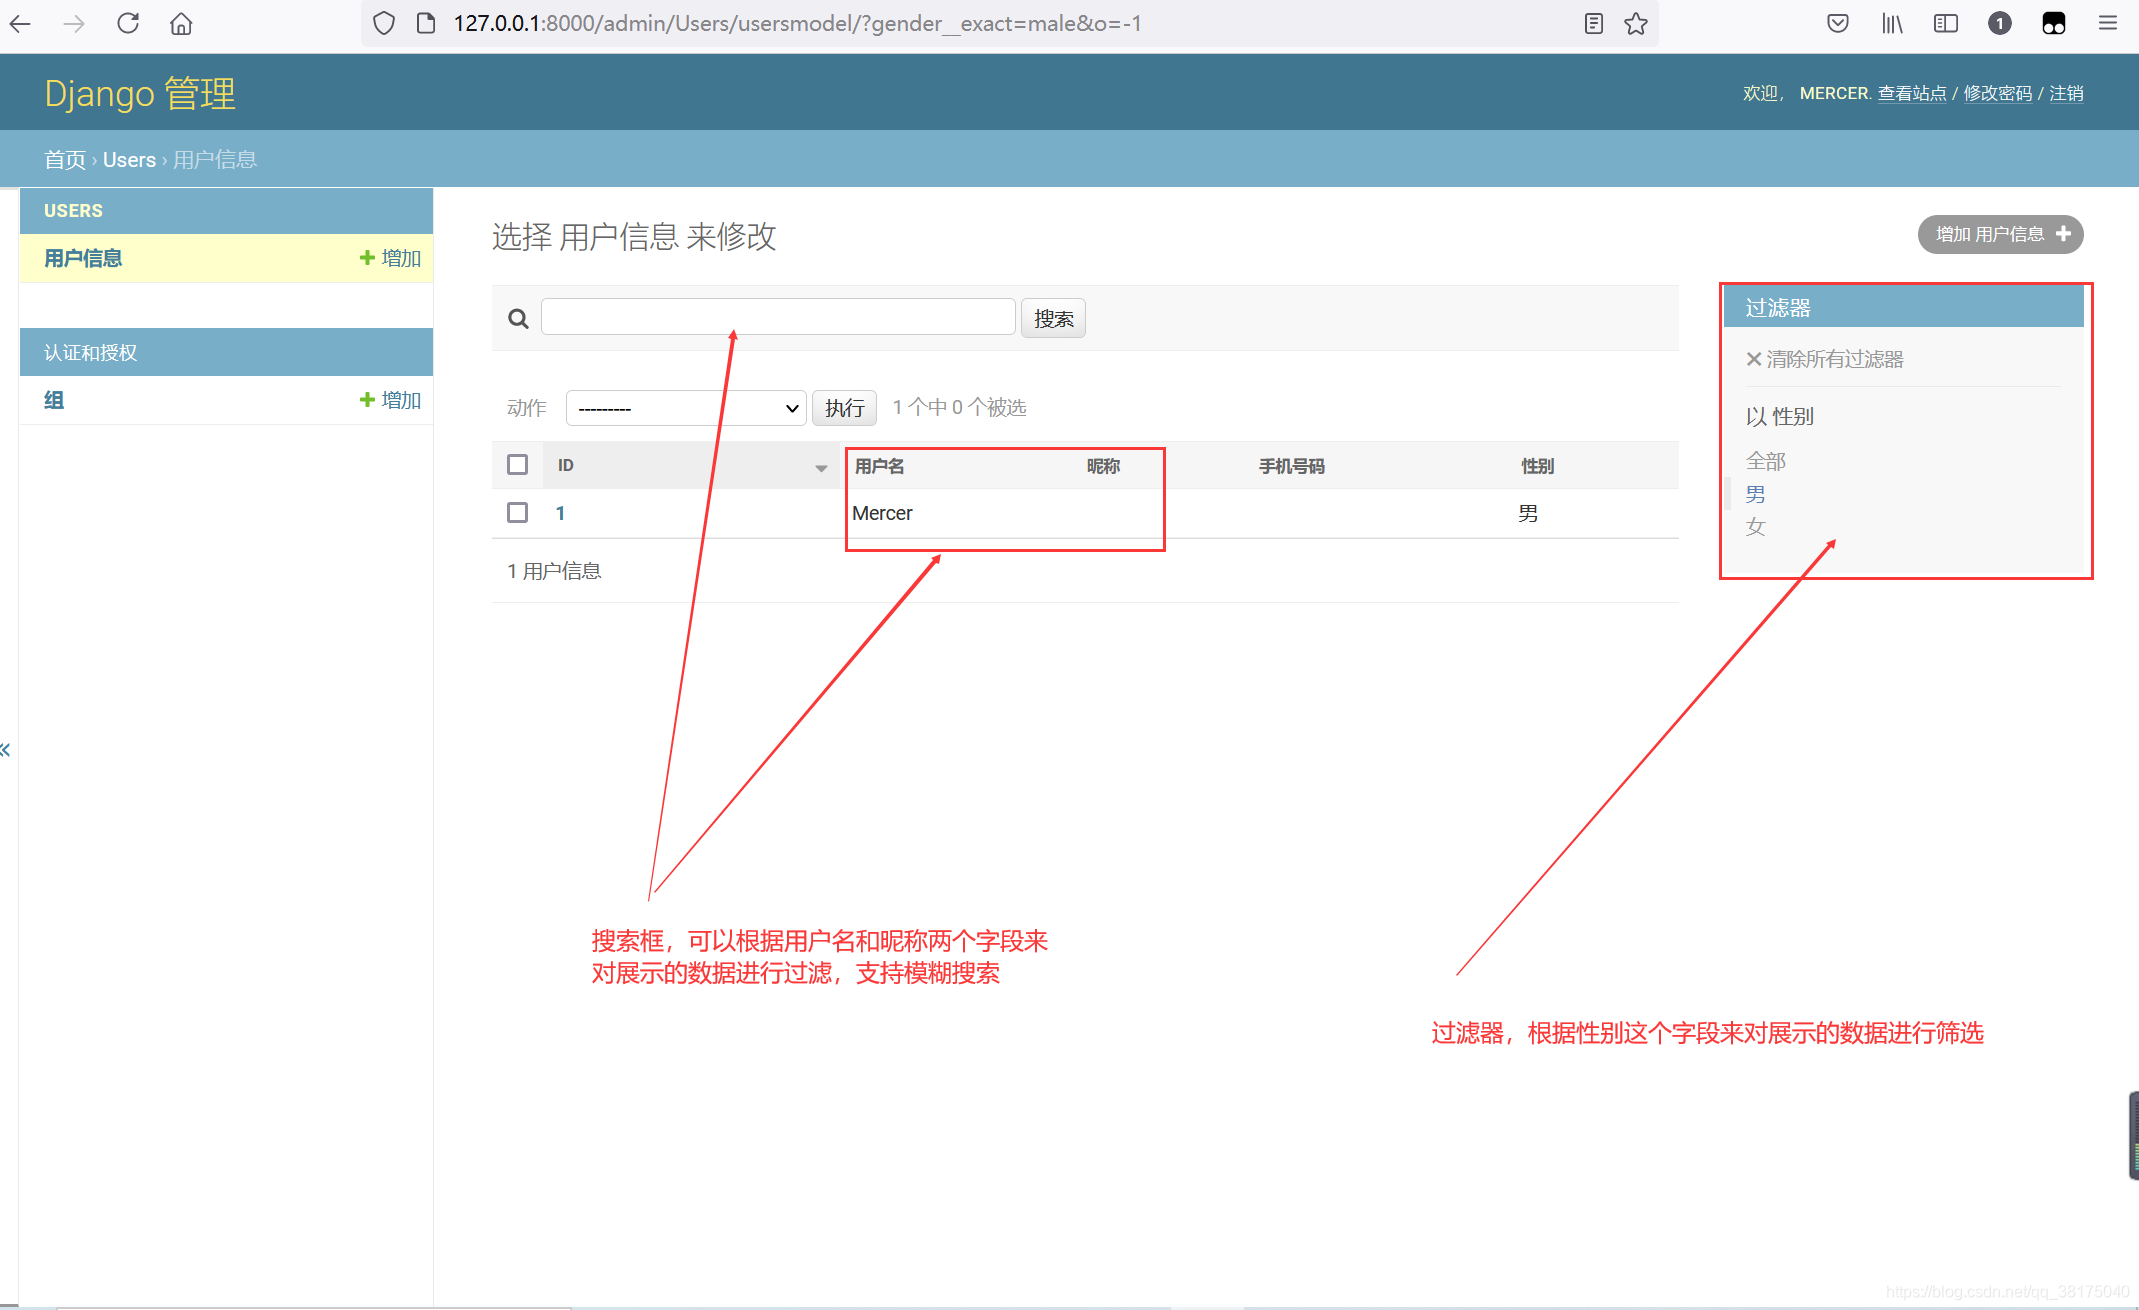
Task: Select 女 gender filter option
Action: click(x=1755, y=527)
